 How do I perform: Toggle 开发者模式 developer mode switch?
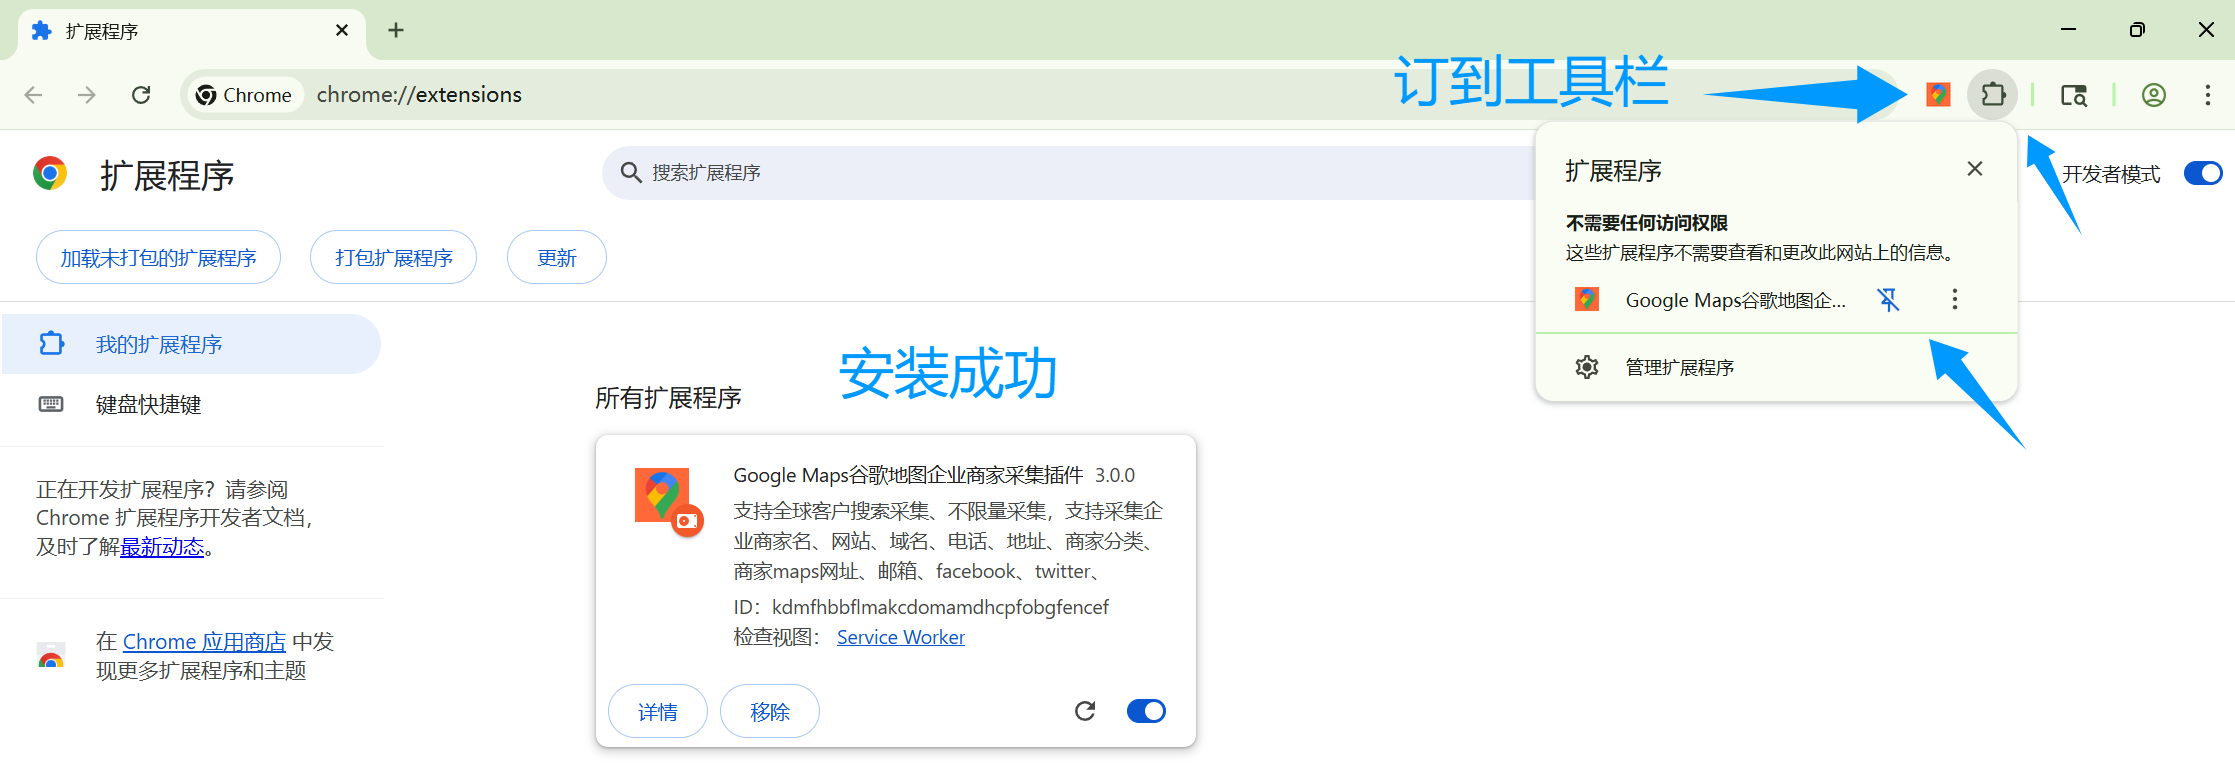(x=2203, y=173)
